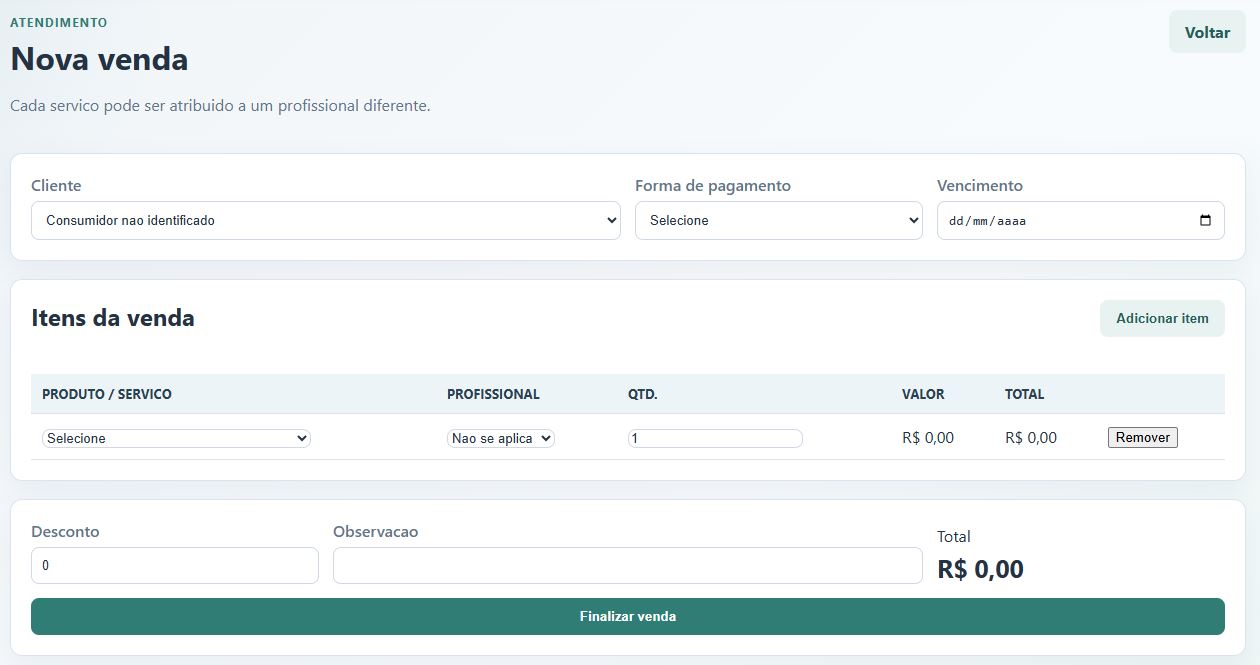Click the 'Cliente' field label
The height and width of the screenshot is (665, 1260).
tap(56, 185)
